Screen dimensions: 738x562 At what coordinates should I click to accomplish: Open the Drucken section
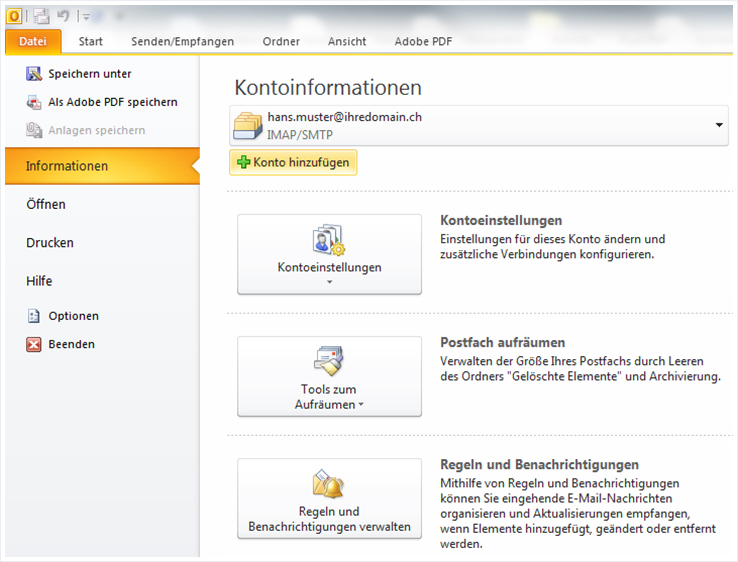[50, 243]
